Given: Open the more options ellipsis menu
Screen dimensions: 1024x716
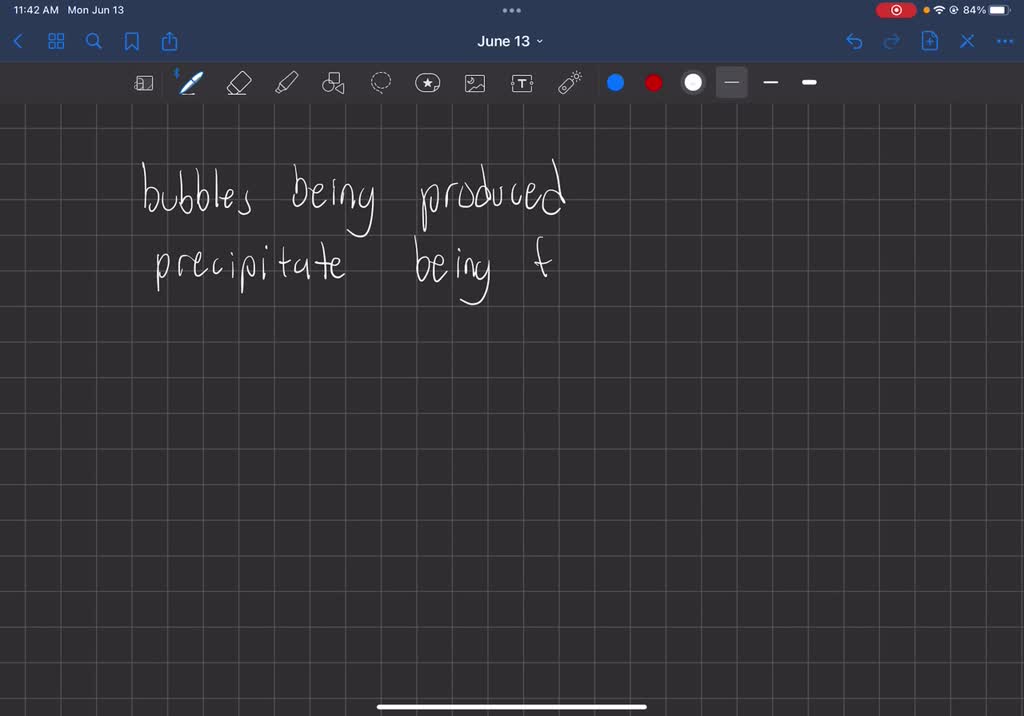Looking at the screenshot, I should tap(1004, 41).
